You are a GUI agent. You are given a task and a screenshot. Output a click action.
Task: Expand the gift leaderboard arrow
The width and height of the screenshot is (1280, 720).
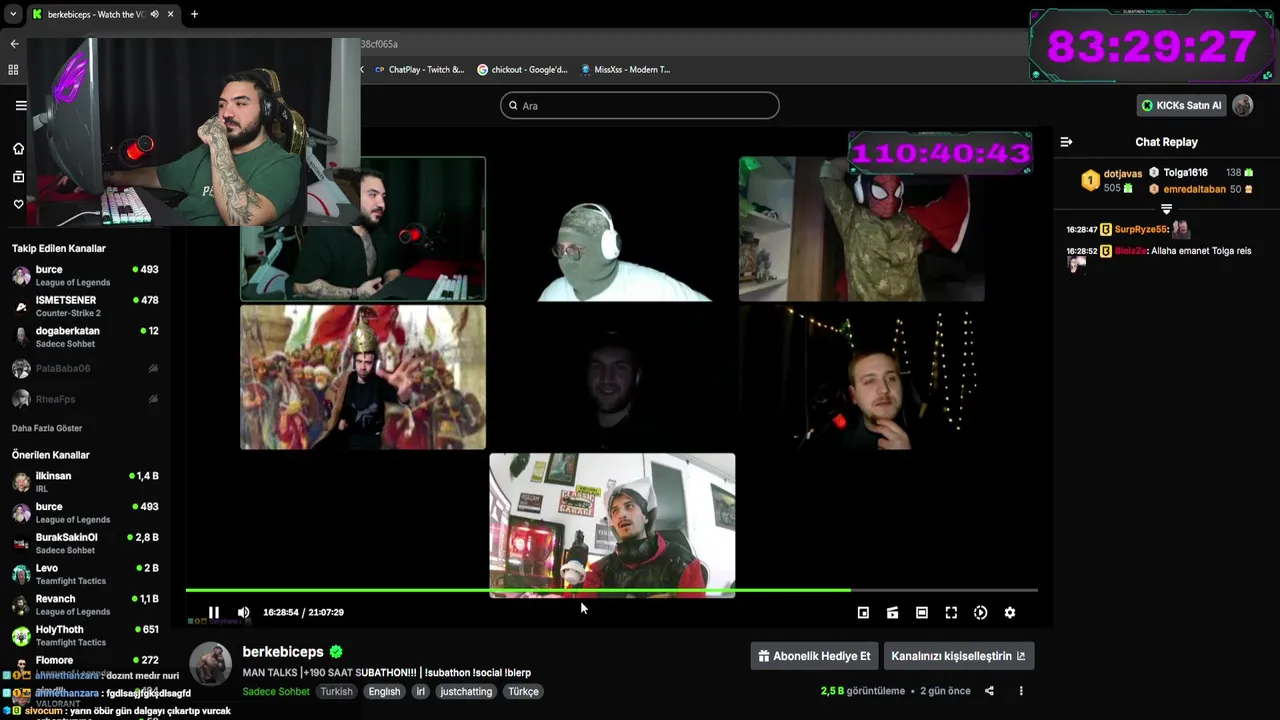click(1166, 209)
